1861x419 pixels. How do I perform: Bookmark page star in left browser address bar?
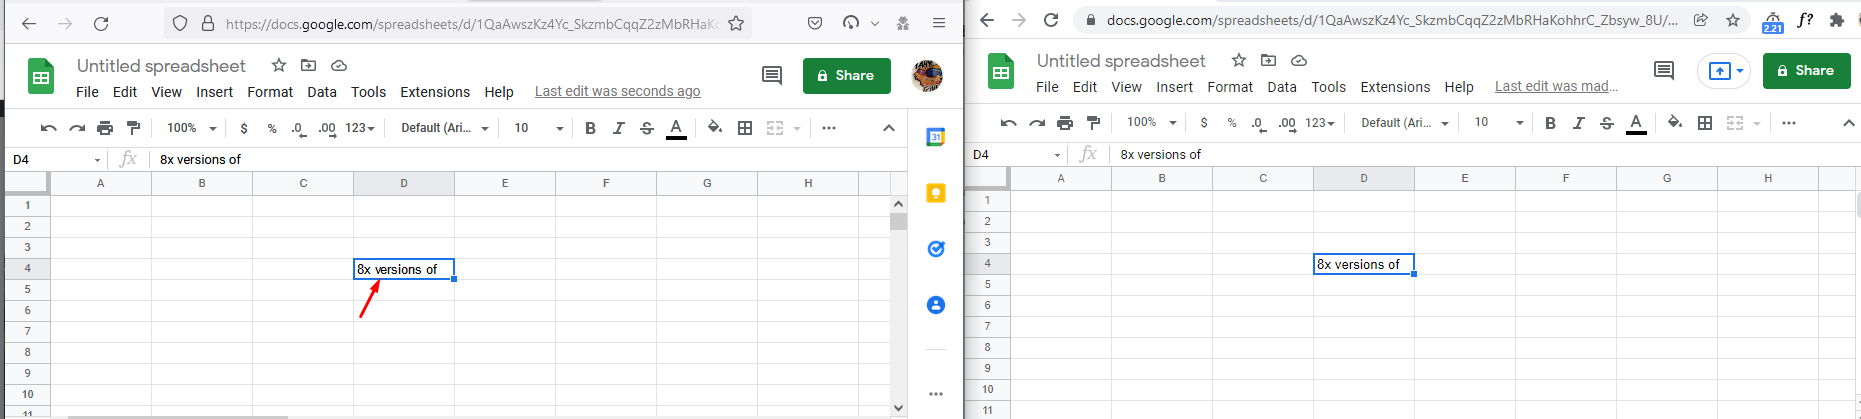click(736, 23)
